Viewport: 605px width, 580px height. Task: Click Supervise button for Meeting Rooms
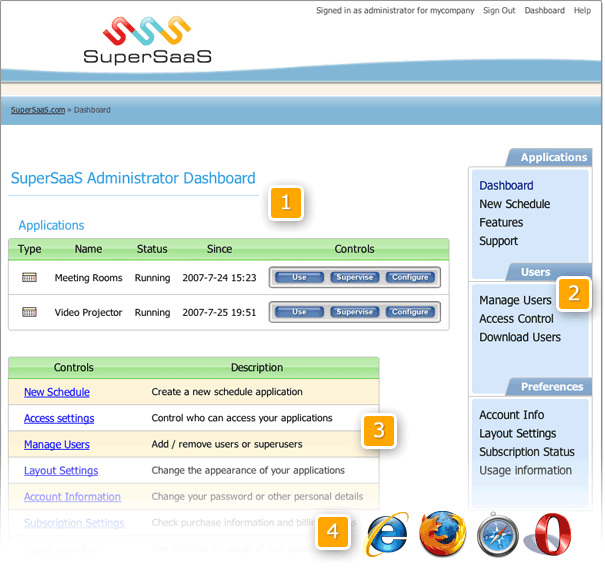pyautogui.click(x=355, y=277)
